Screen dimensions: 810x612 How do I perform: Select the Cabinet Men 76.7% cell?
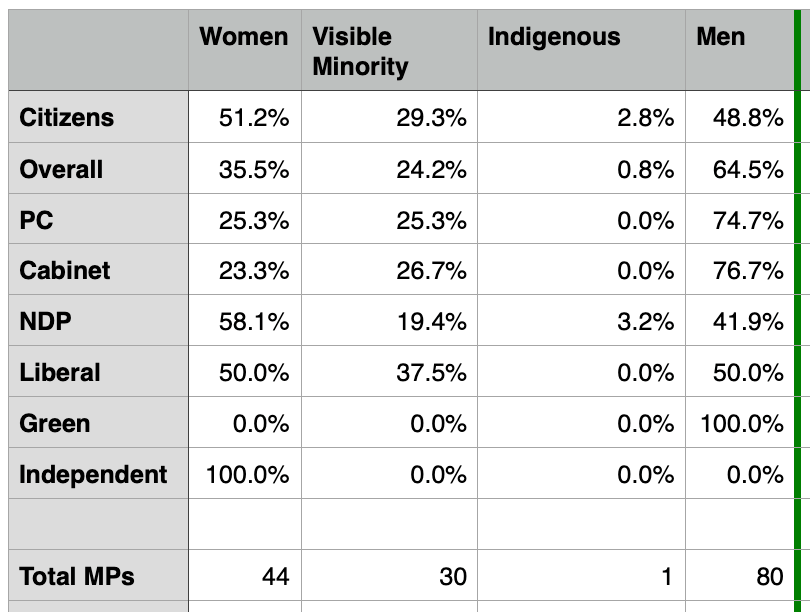[x=739, y=270]
